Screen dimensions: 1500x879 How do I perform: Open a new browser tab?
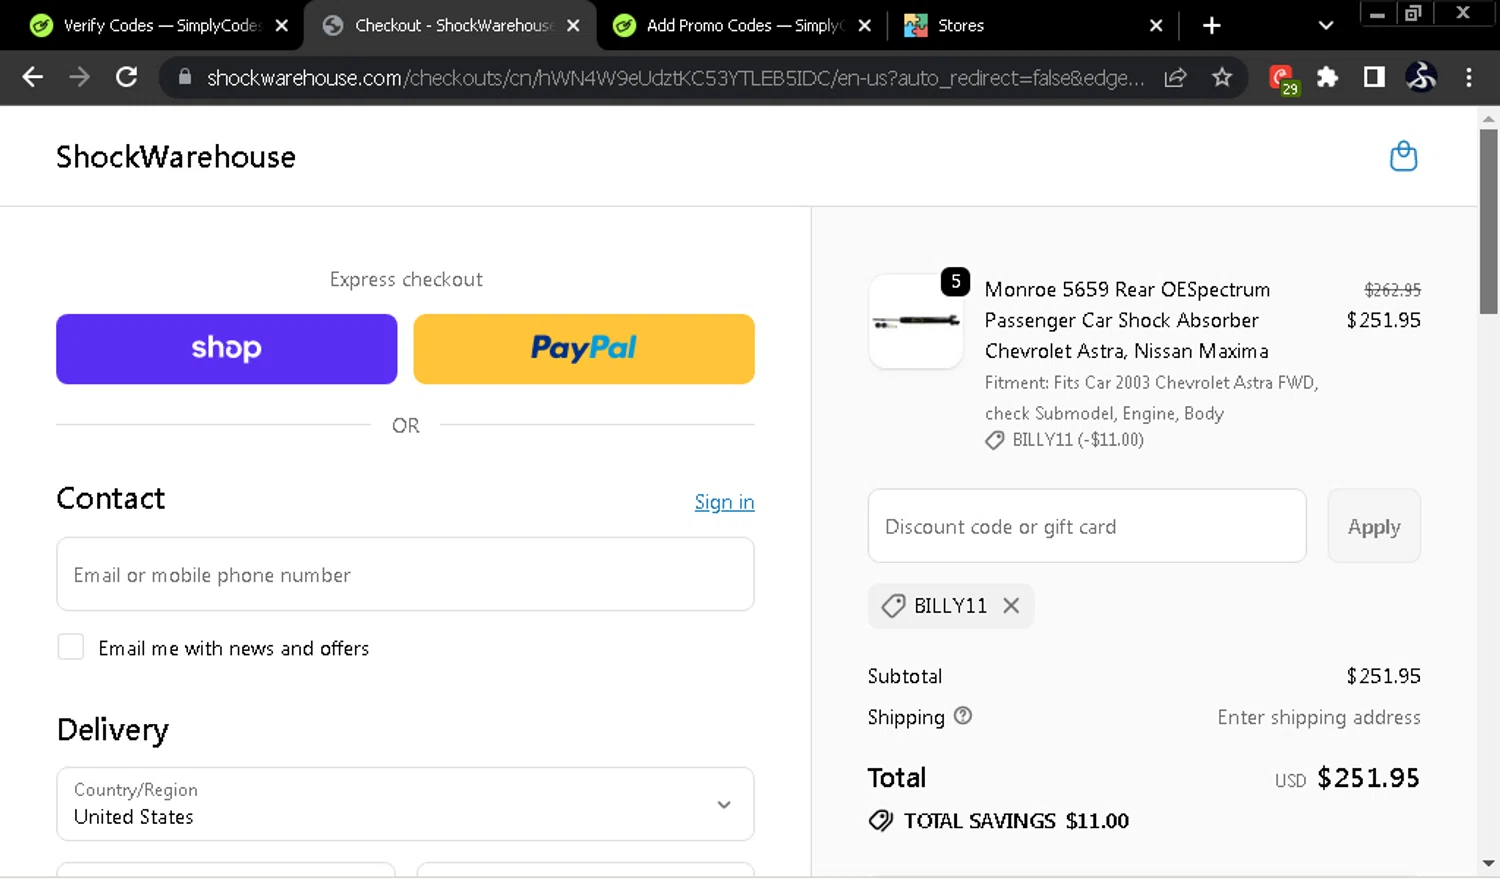[1211, 26]
